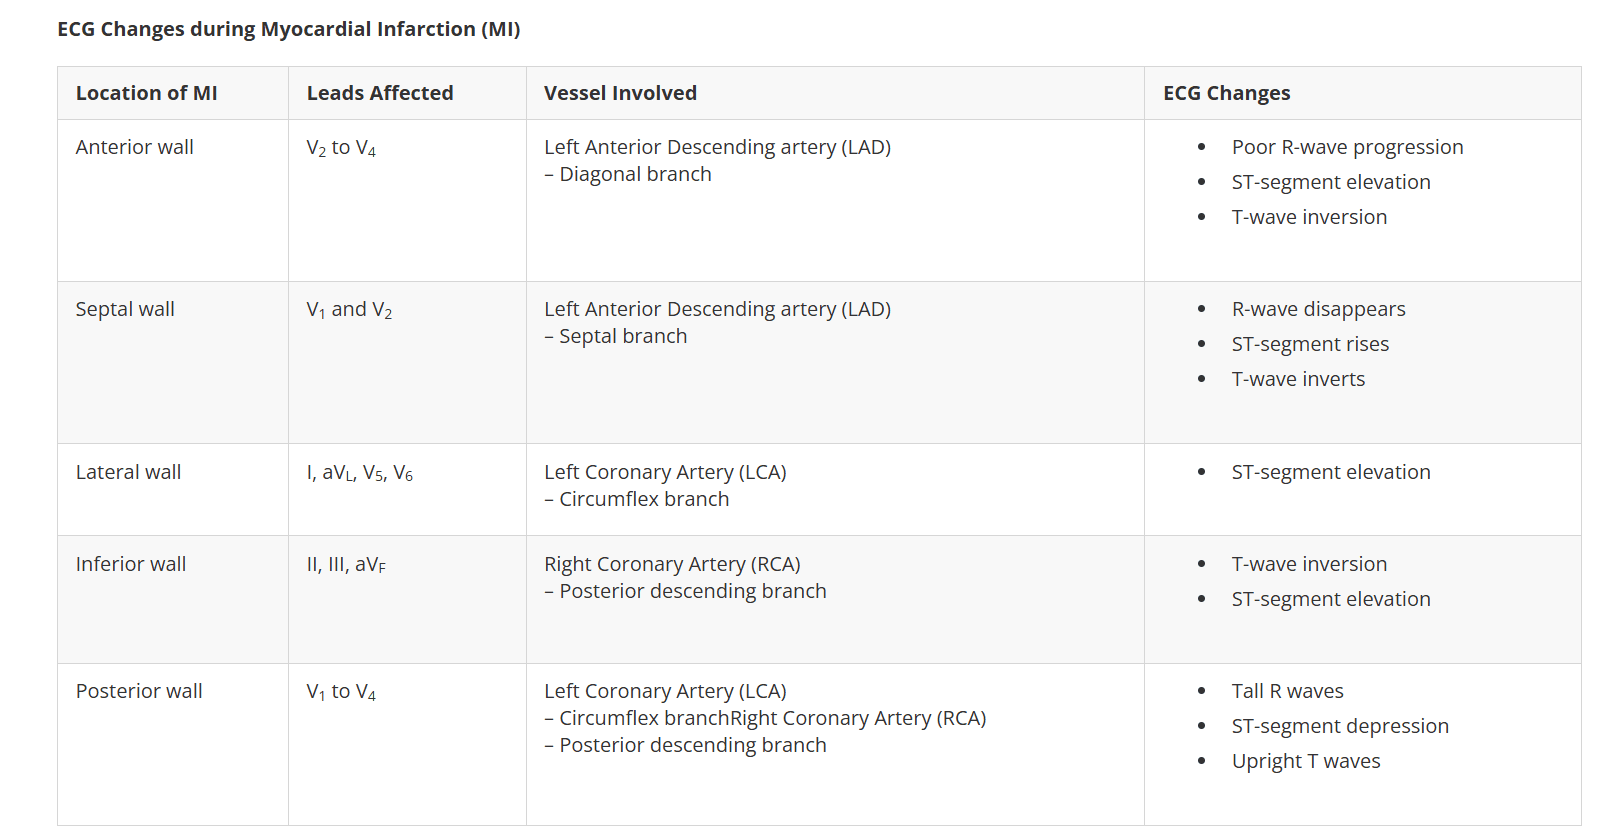Select the "Location of MI" column header
The image size is (1614, 829).
pos(146,93)
